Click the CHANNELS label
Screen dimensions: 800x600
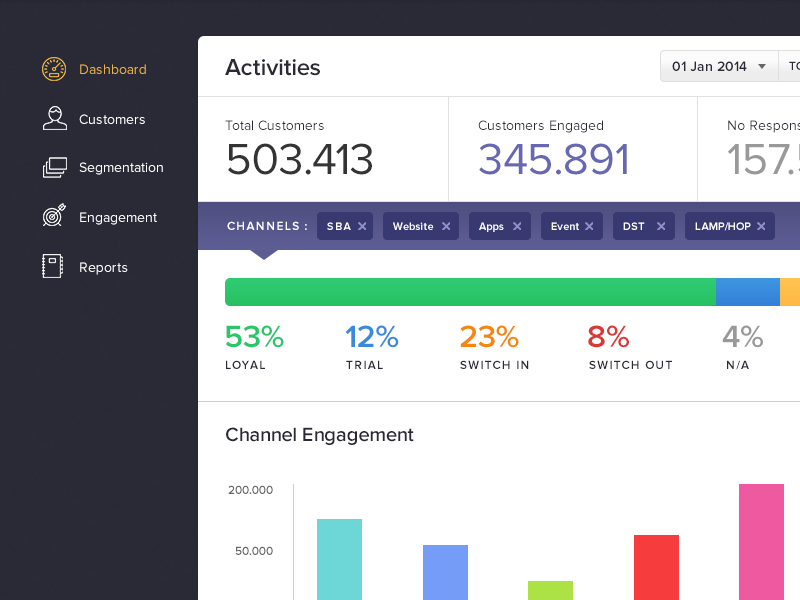(x=267, y=226)
